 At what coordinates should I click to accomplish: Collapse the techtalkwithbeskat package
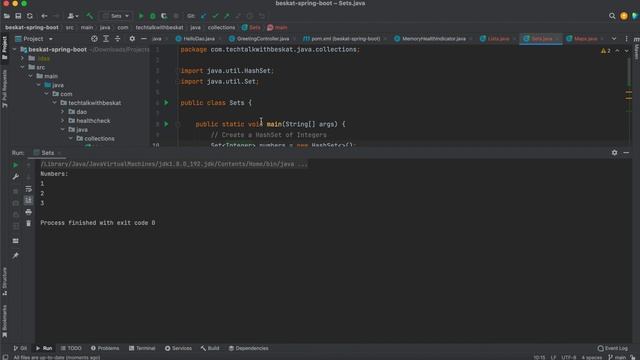54,102
